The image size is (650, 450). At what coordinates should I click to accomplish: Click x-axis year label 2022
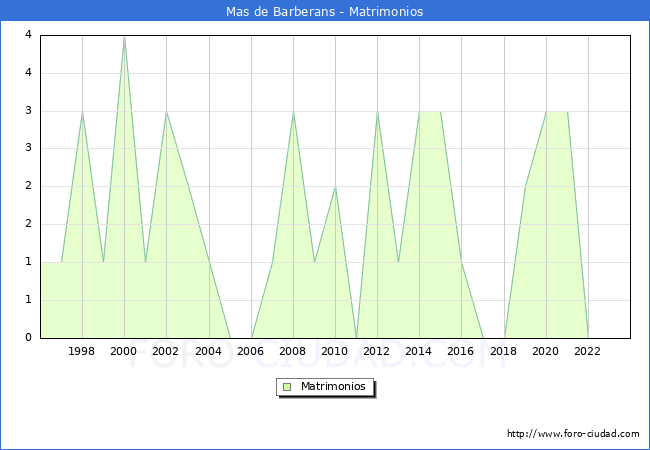point(587,351)
